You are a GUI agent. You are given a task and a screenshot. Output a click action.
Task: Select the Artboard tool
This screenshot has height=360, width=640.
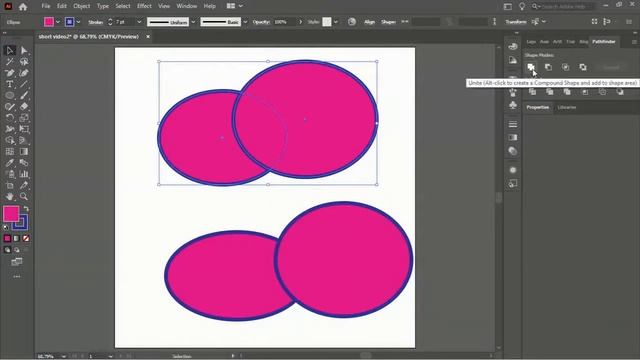10,185
